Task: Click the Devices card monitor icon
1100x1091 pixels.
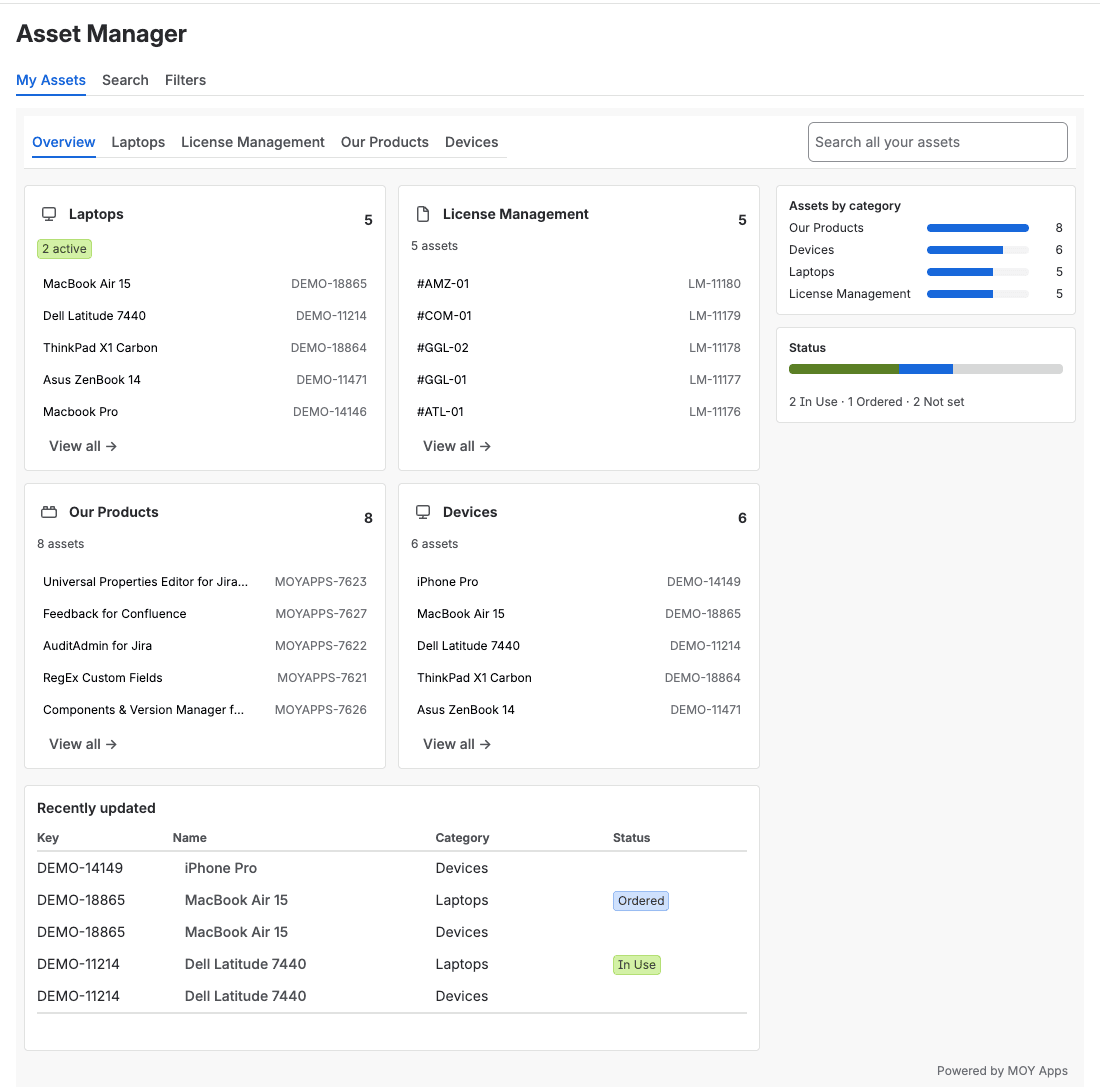Action: [x=423, y=512]
